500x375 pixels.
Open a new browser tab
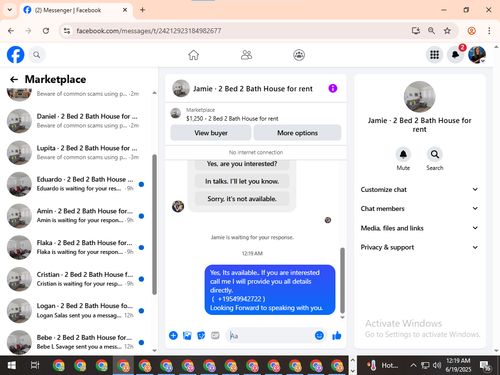pyautogui.click(x=142, y=10)
